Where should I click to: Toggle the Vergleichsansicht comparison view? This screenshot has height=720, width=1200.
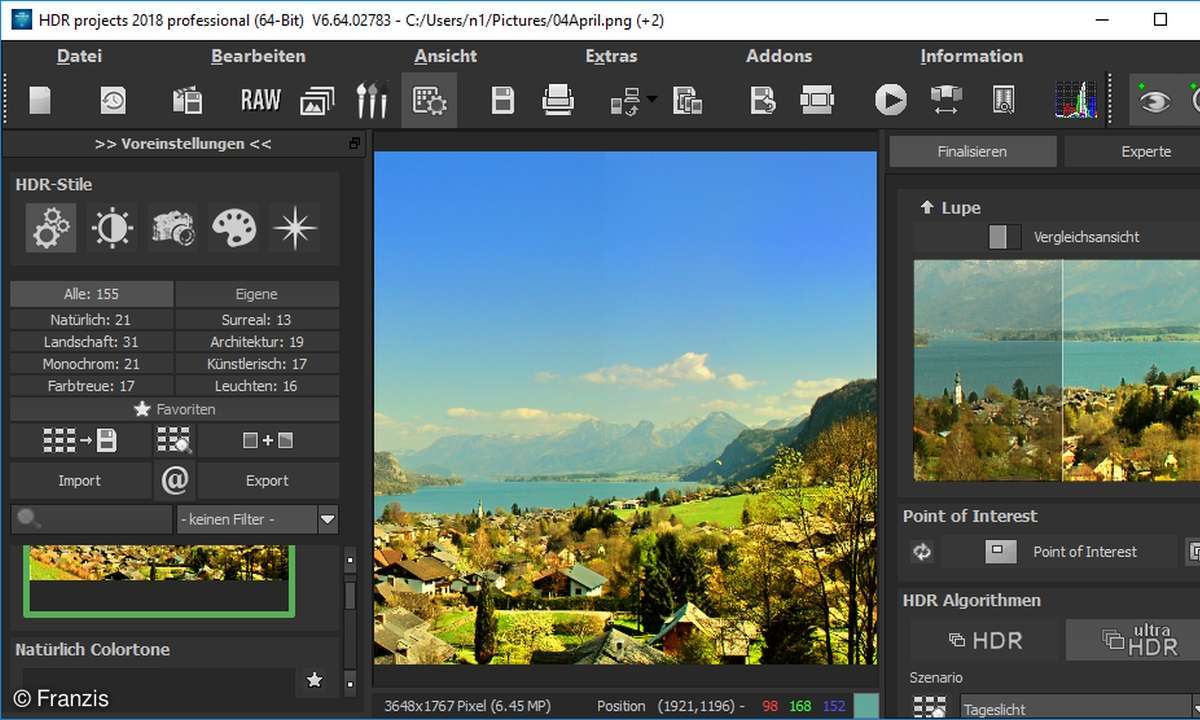[x=998, y=237]
